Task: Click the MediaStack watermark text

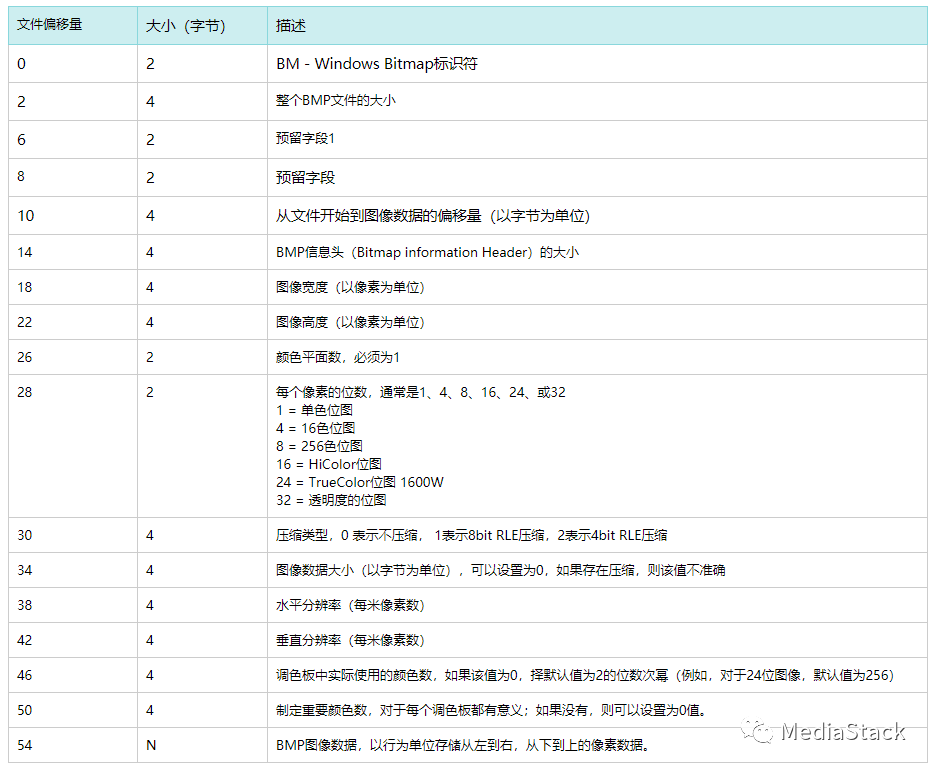Action: [x=843, y=732]
